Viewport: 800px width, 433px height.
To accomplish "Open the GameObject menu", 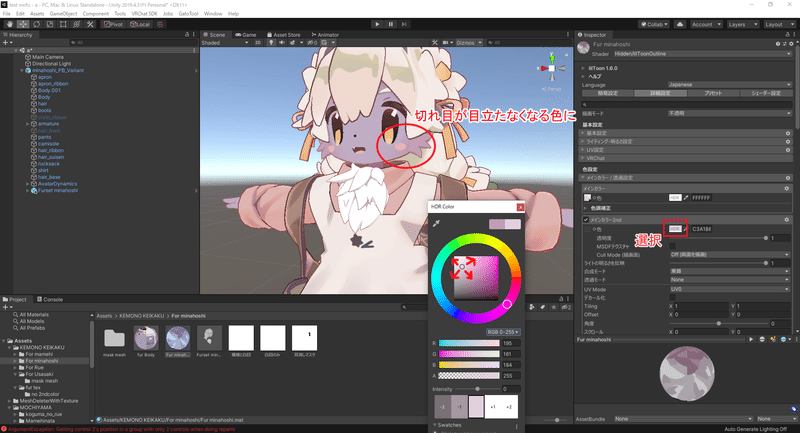I will (63, 14).
